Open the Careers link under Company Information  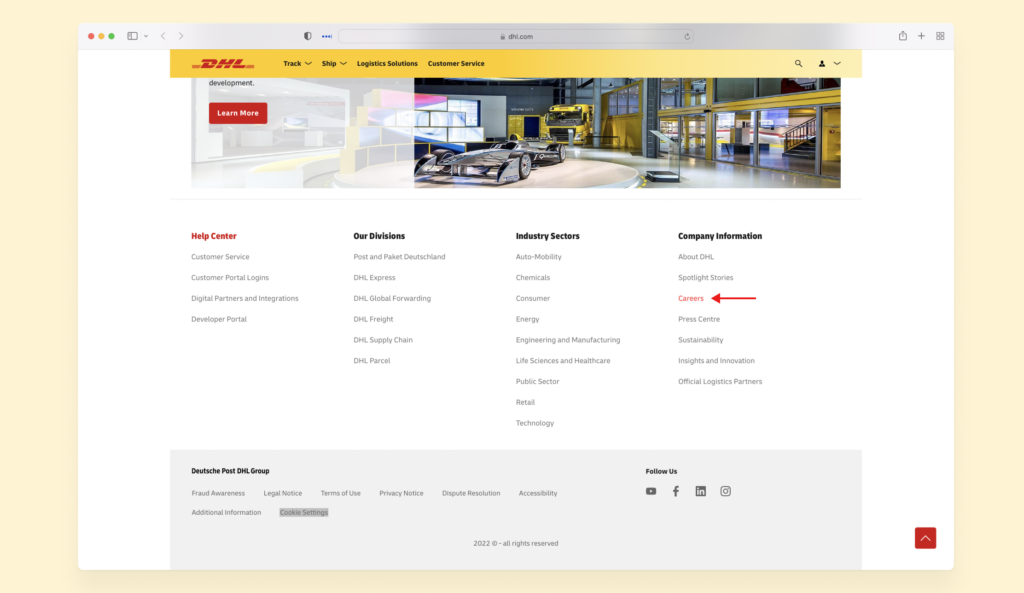pos(691,298)
